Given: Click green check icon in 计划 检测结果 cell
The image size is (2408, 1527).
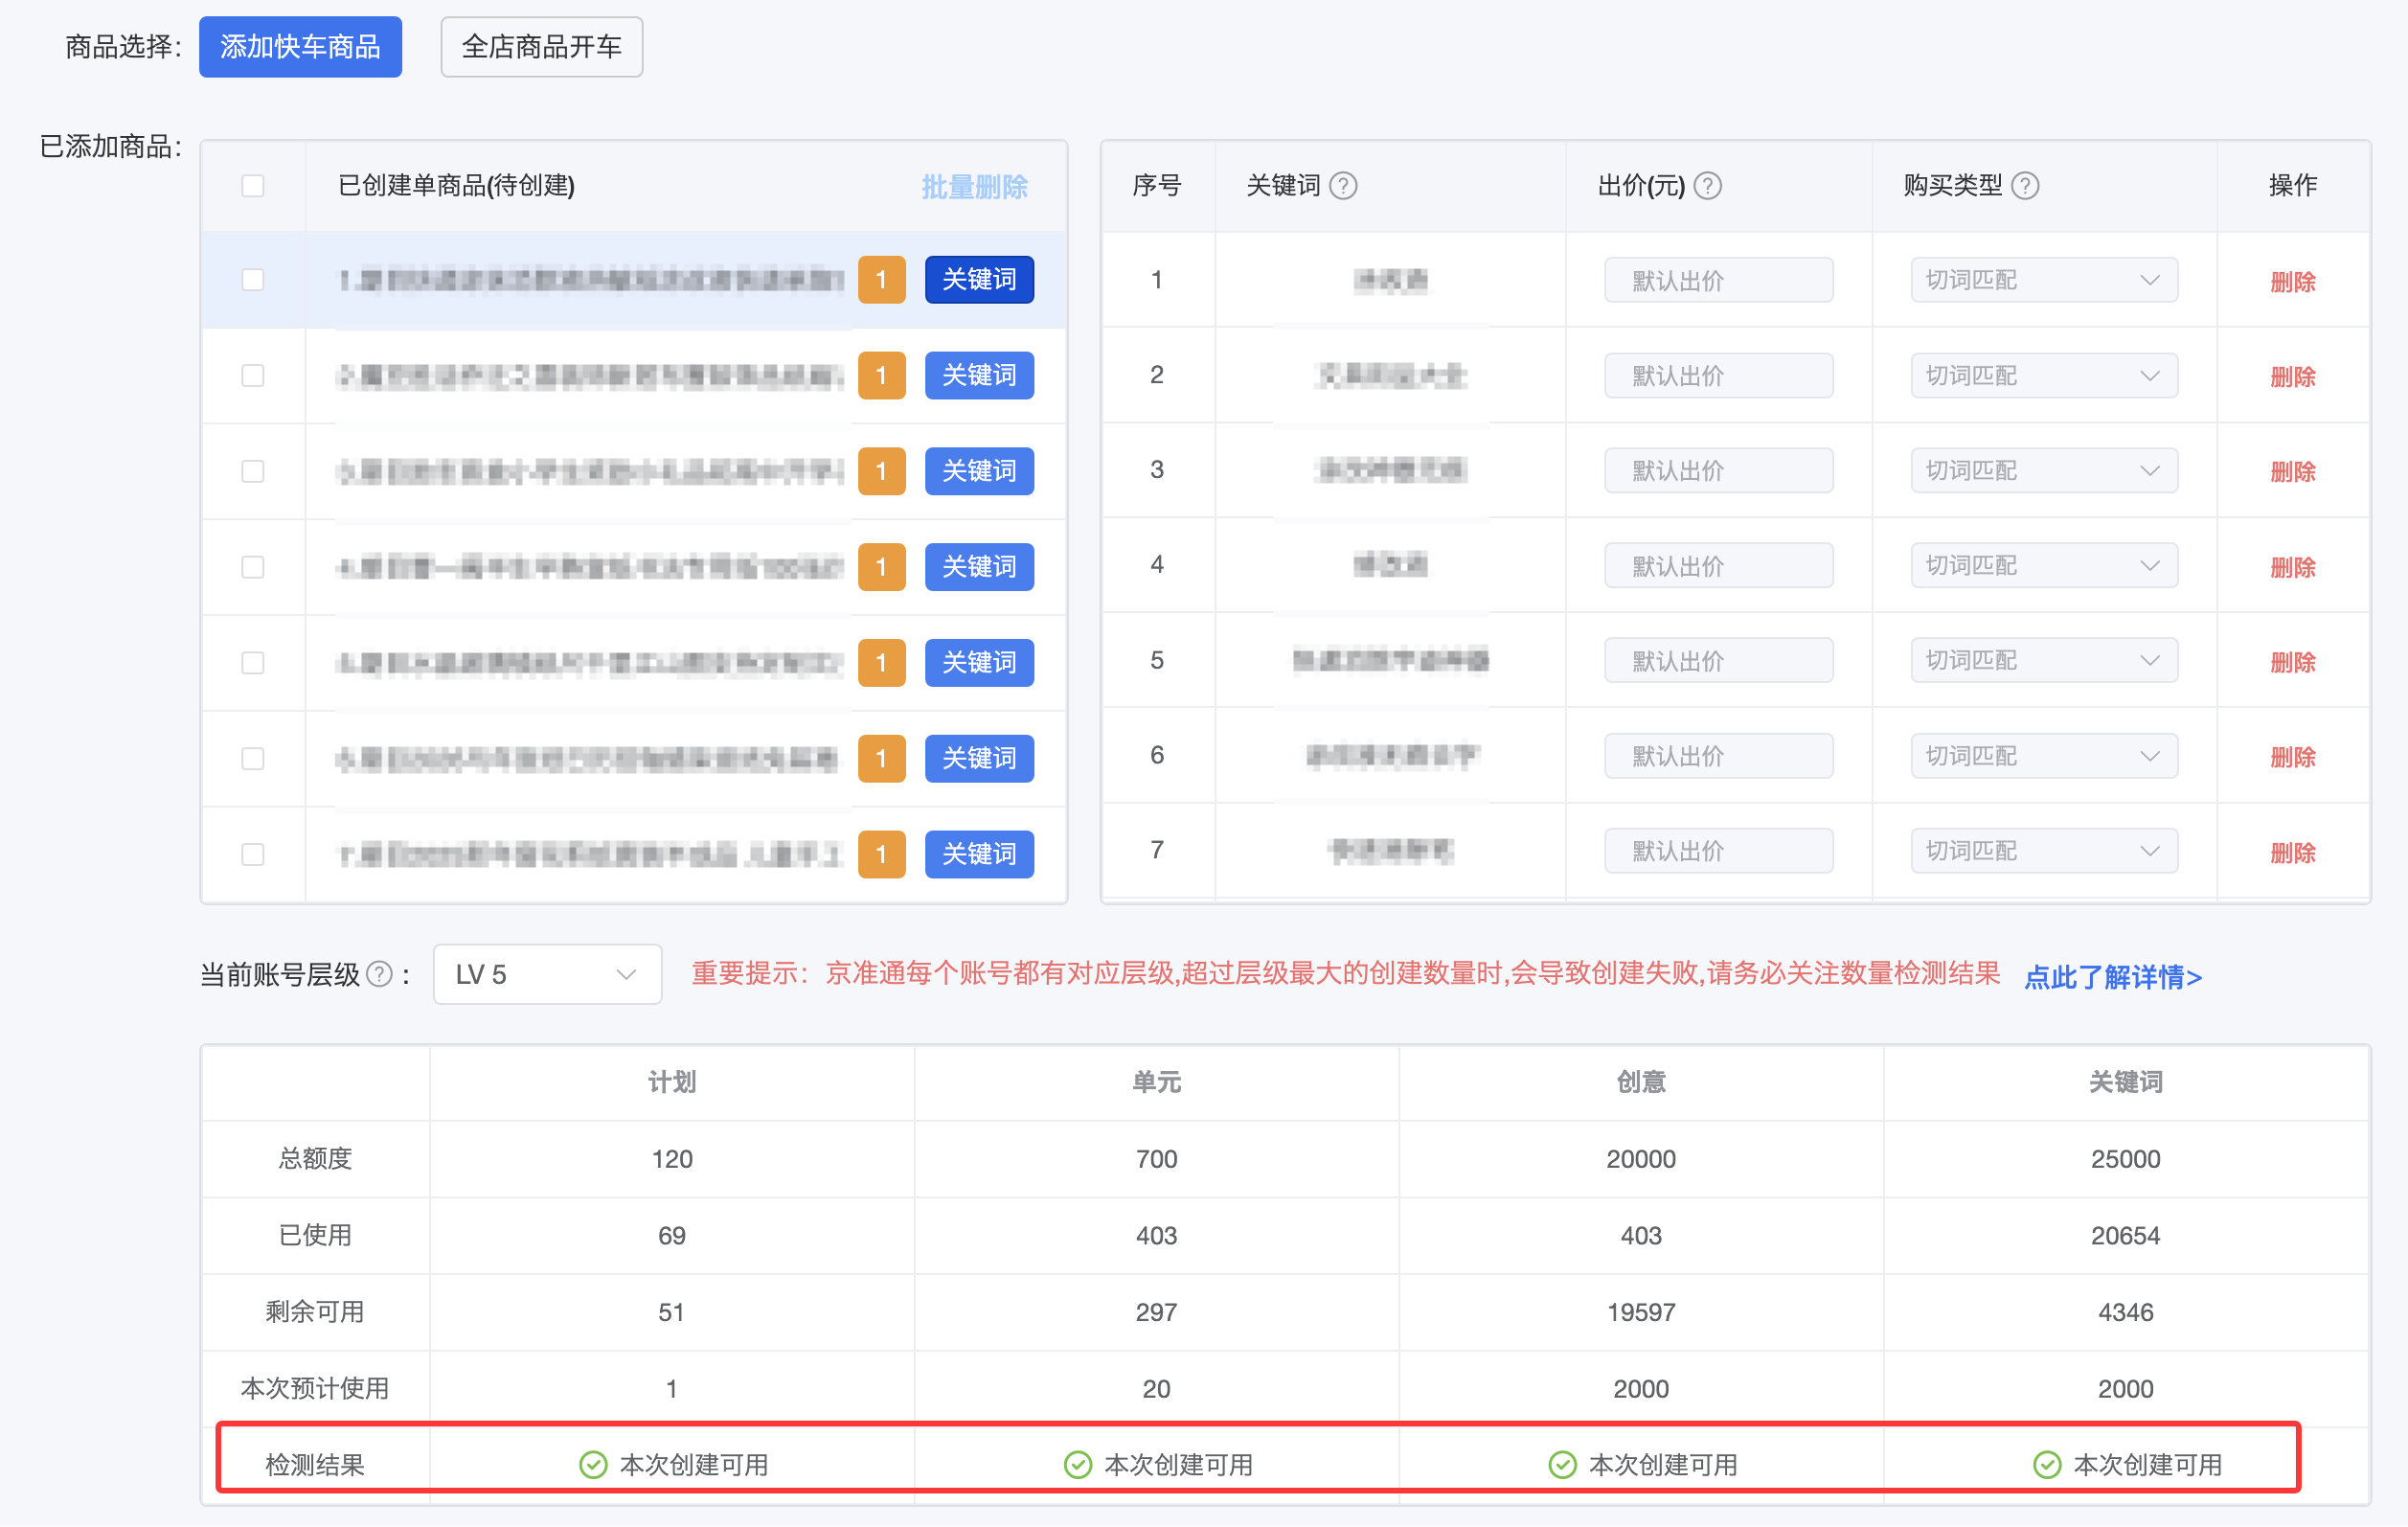Looking at the screenshot, I should coord(593,1465).
